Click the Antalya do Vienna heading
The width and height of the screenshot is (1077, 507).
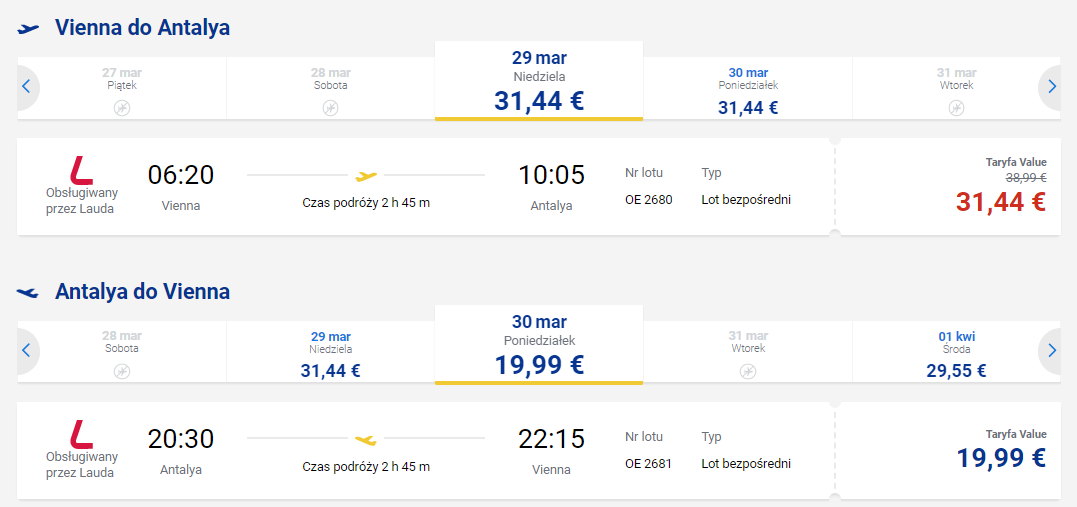pyautogui.click(x=142, y=291)
